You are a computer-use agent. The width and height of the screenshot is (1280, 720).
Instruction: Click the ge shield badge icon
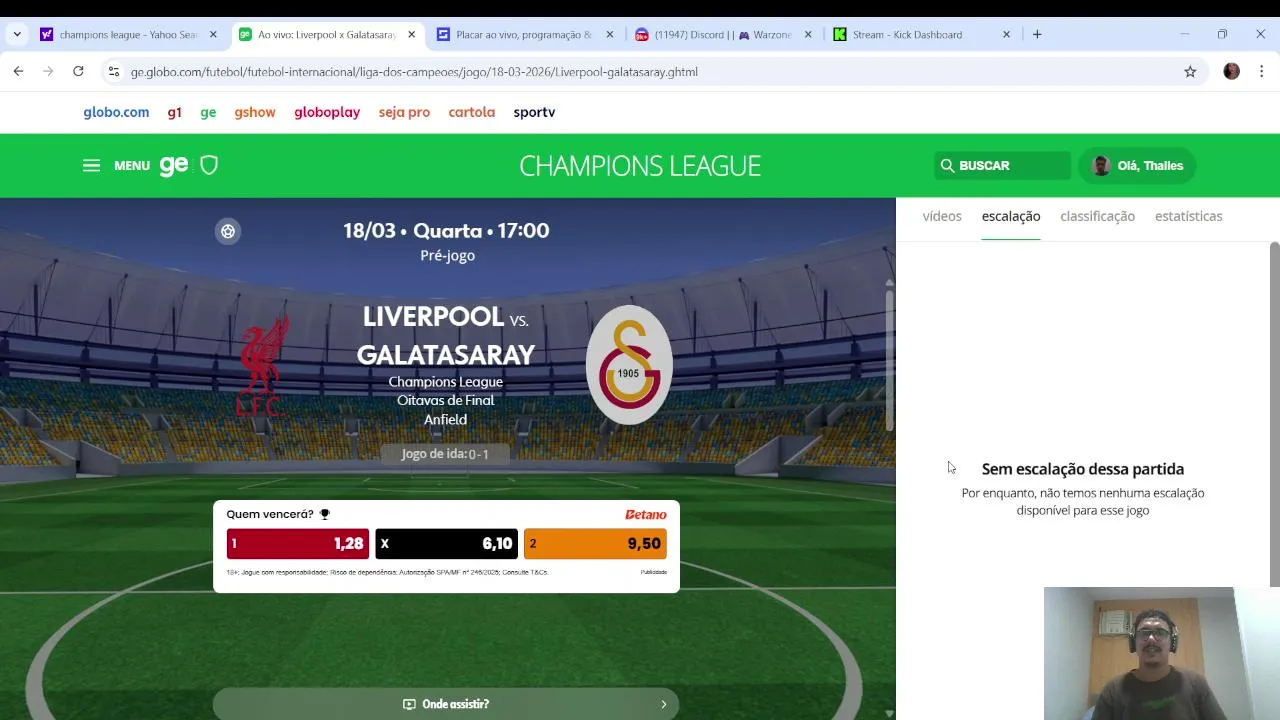click(x=209, y=165)
